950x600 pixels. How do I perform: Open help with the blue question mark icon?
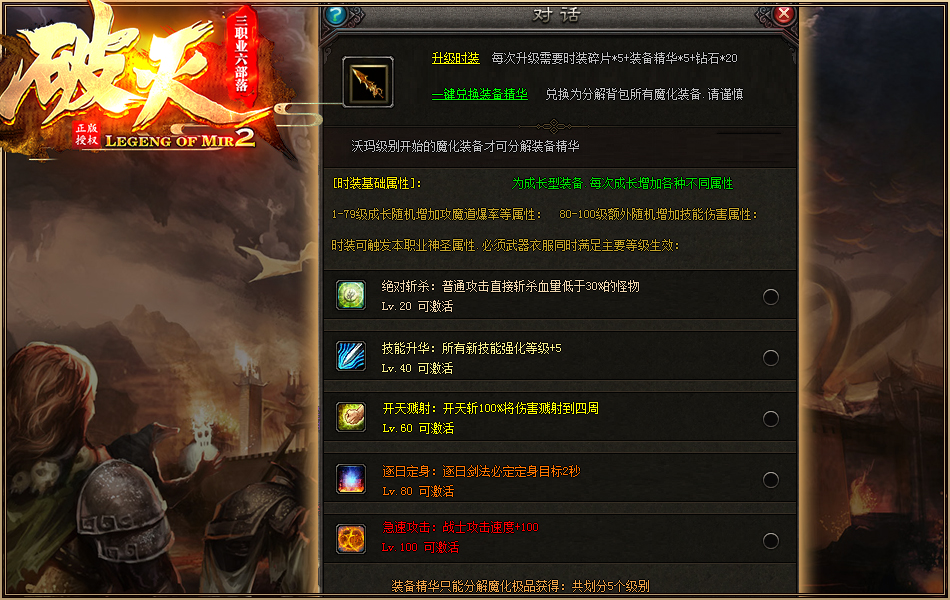pyautogui.click(x=336, y=15)
